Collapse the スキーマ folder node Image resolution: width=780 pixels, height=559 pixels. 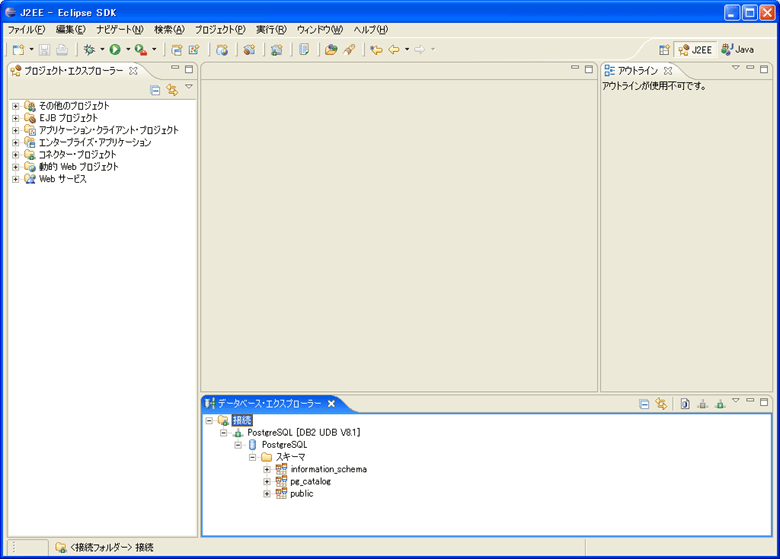tap(253, 457)
